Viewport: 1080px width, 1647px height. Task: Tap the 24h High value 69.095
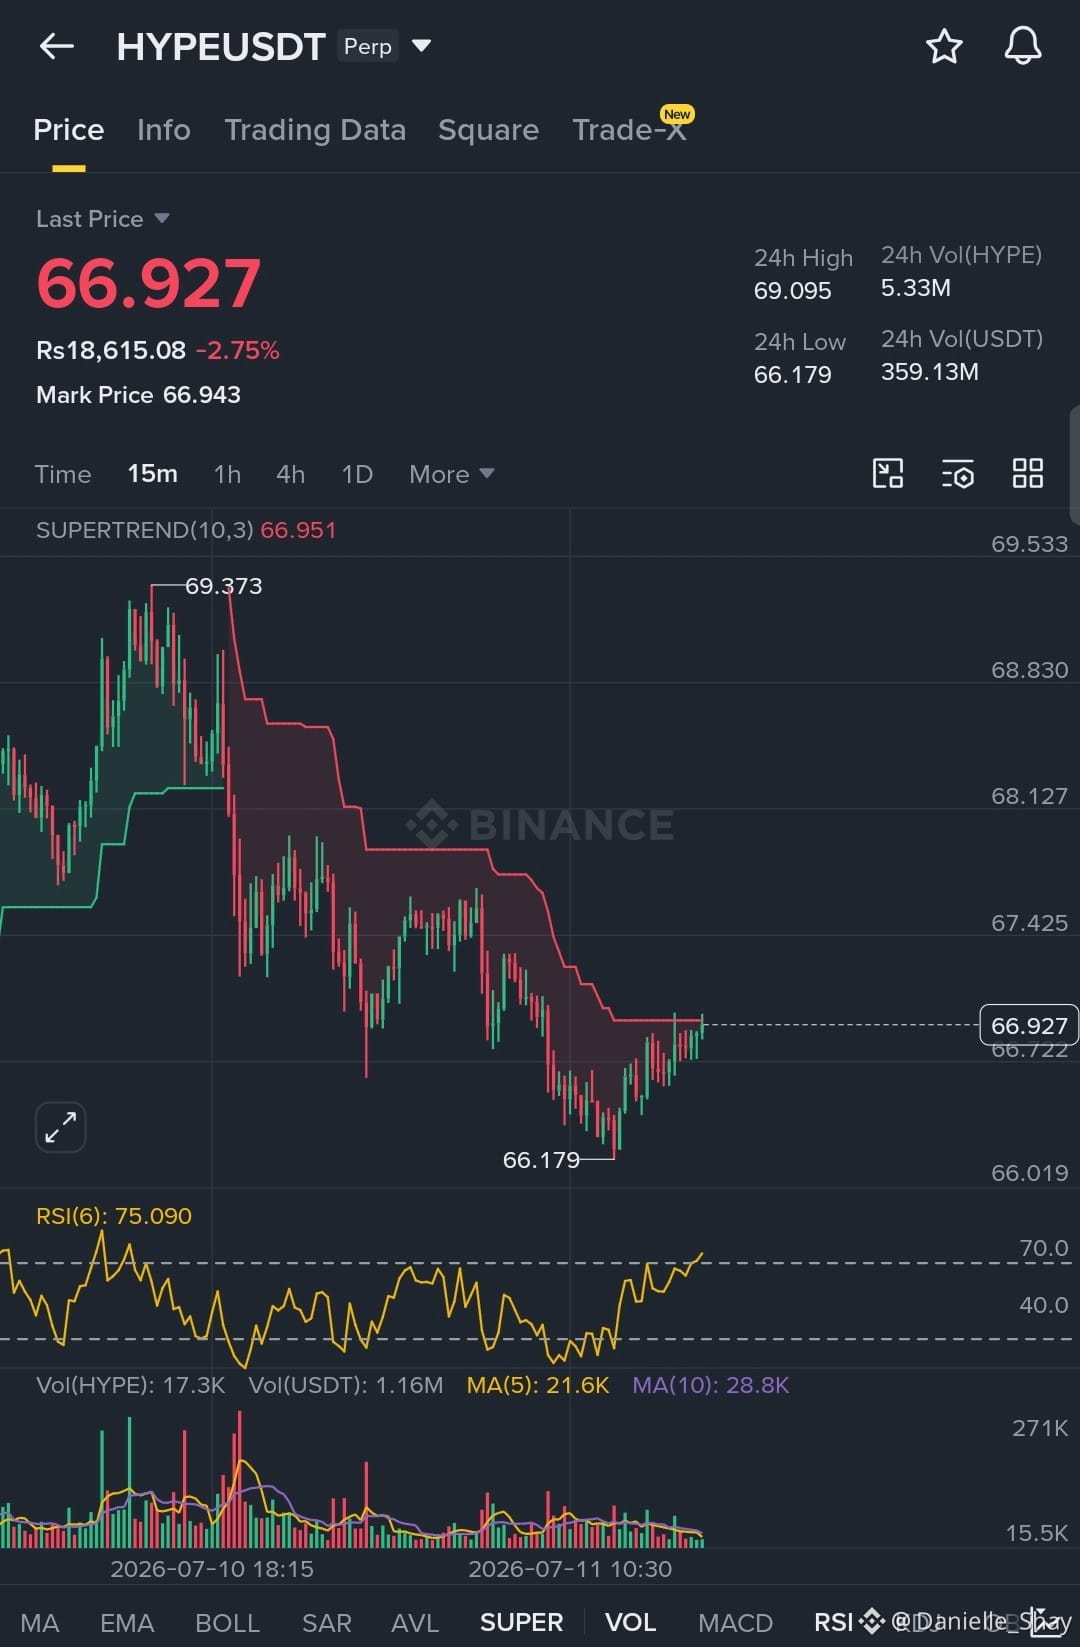pos(793,291)
